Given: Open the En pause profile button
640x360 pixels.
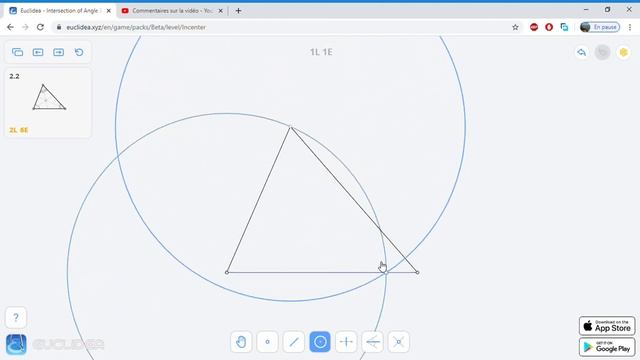Looking at the screenshot, I should point(600,27).
